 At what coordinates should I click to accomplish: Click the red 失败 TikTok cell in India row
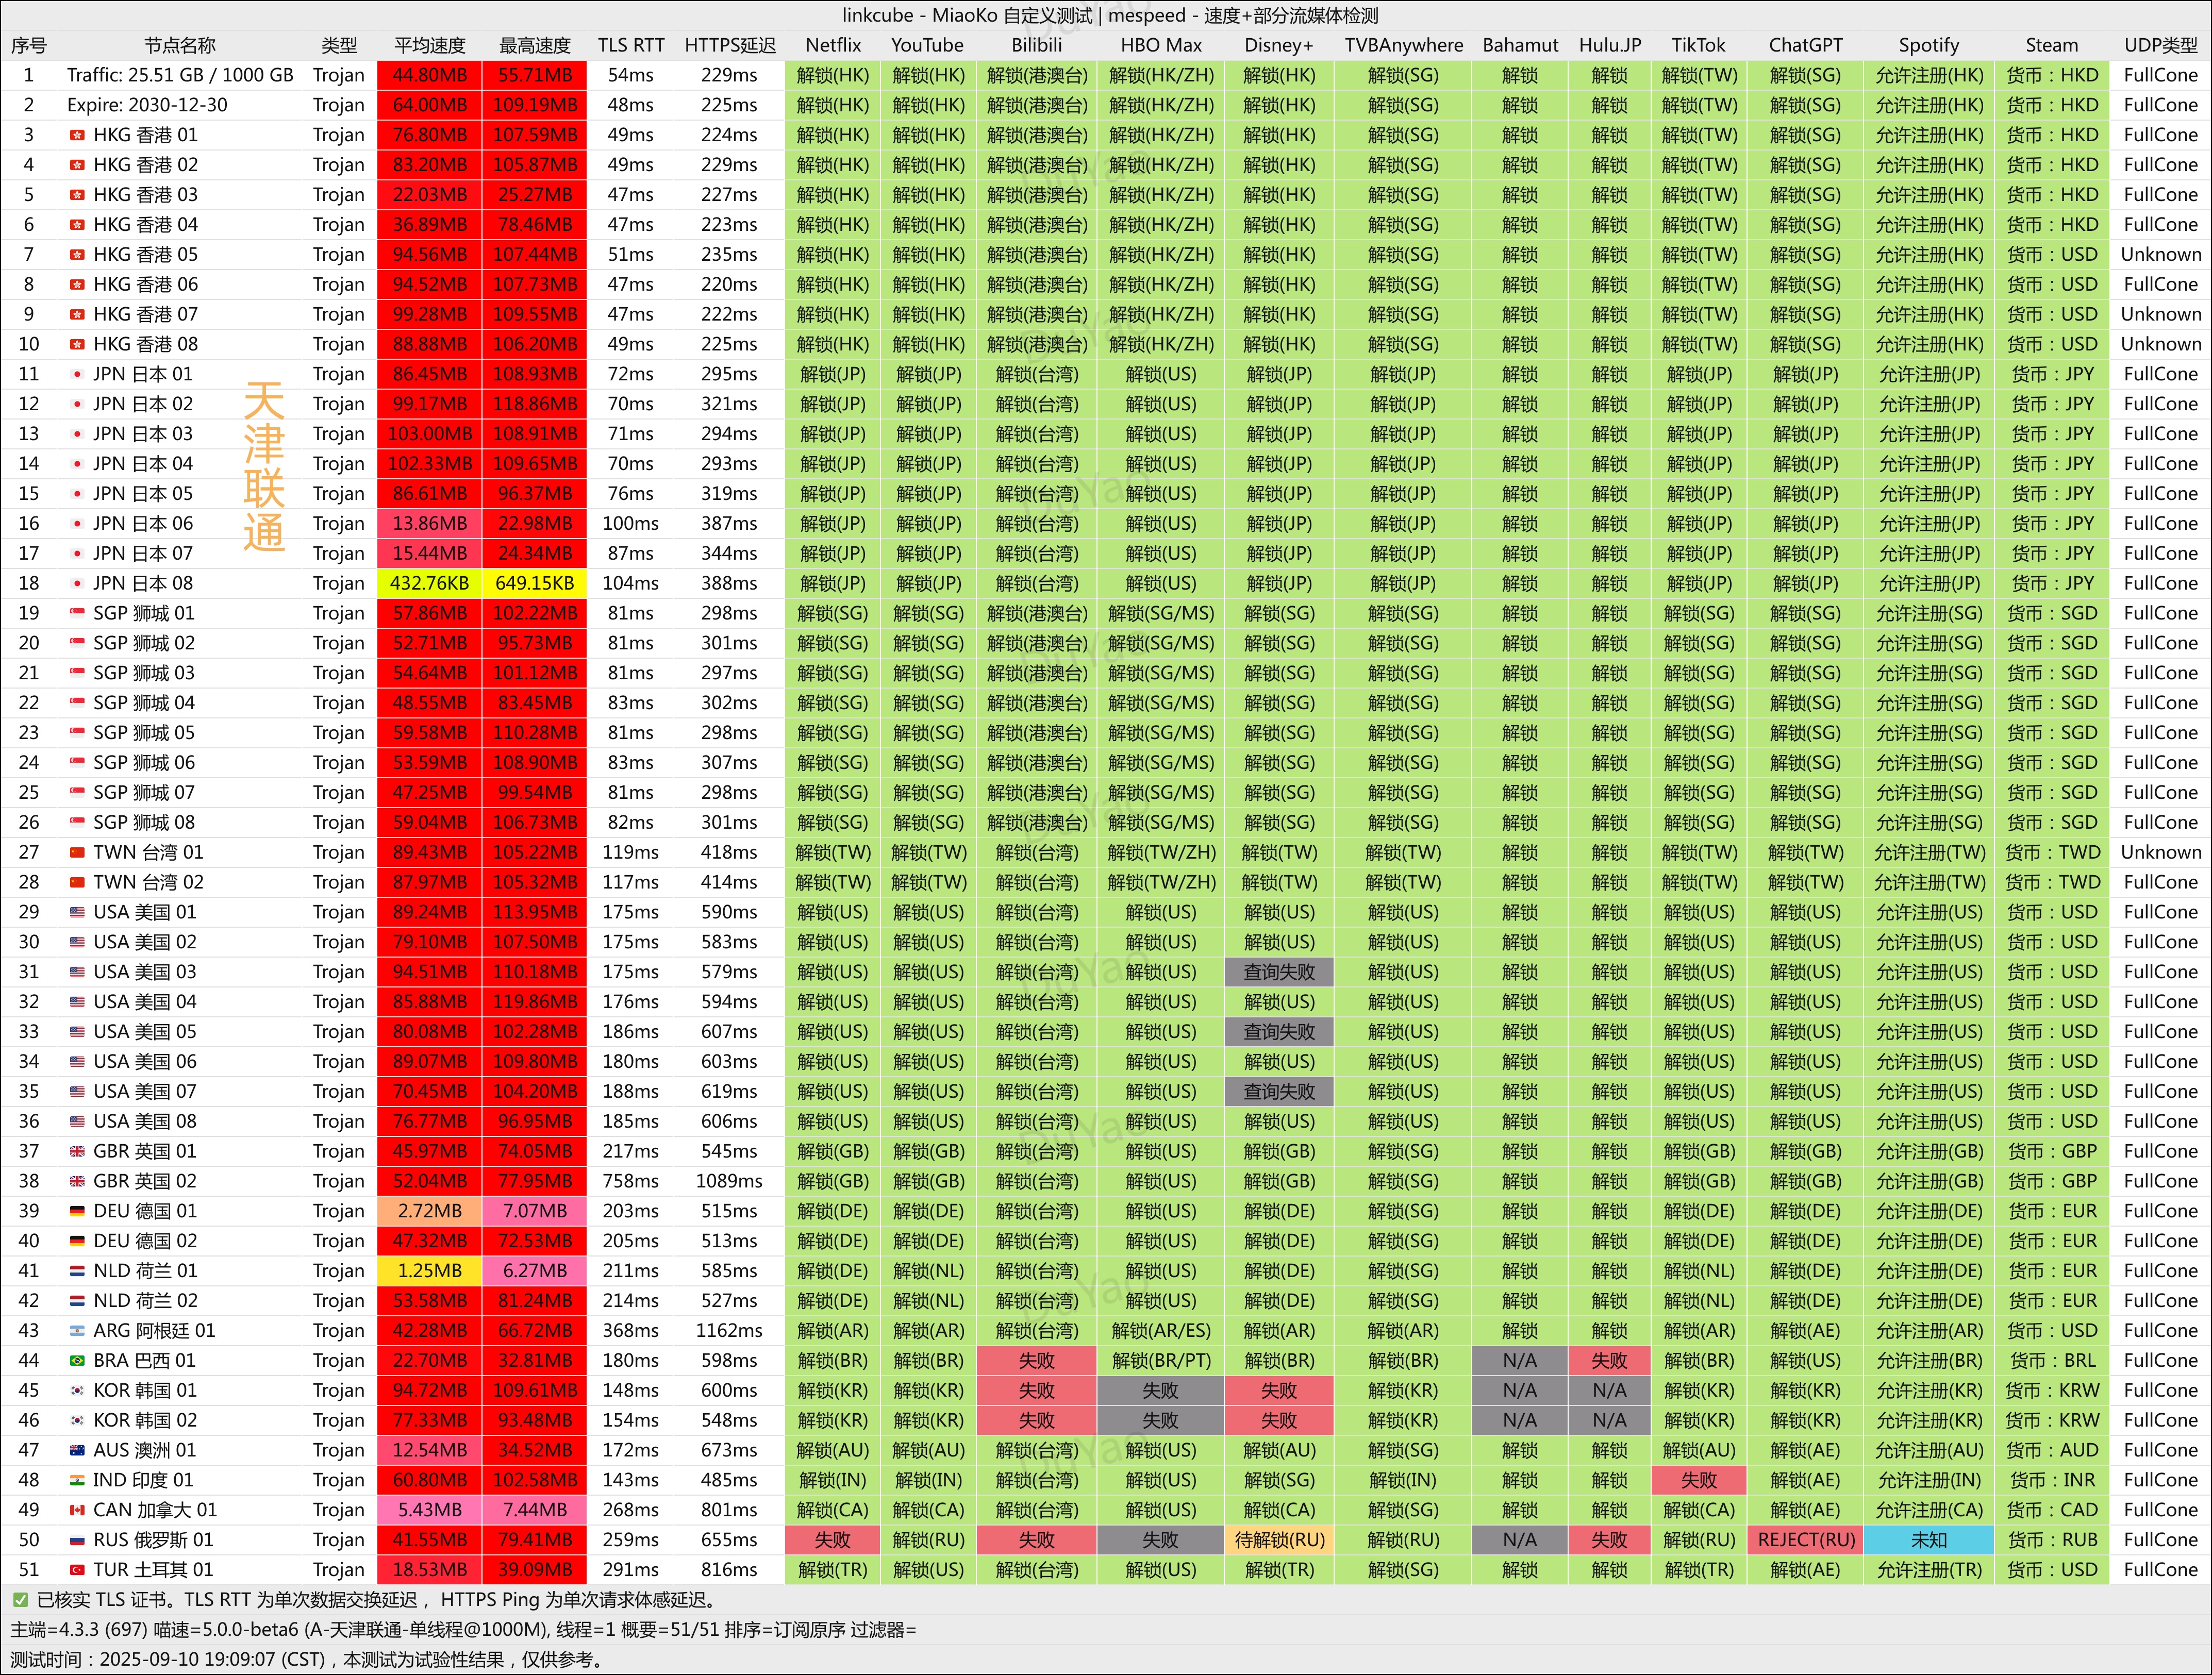[1698, 1481]
